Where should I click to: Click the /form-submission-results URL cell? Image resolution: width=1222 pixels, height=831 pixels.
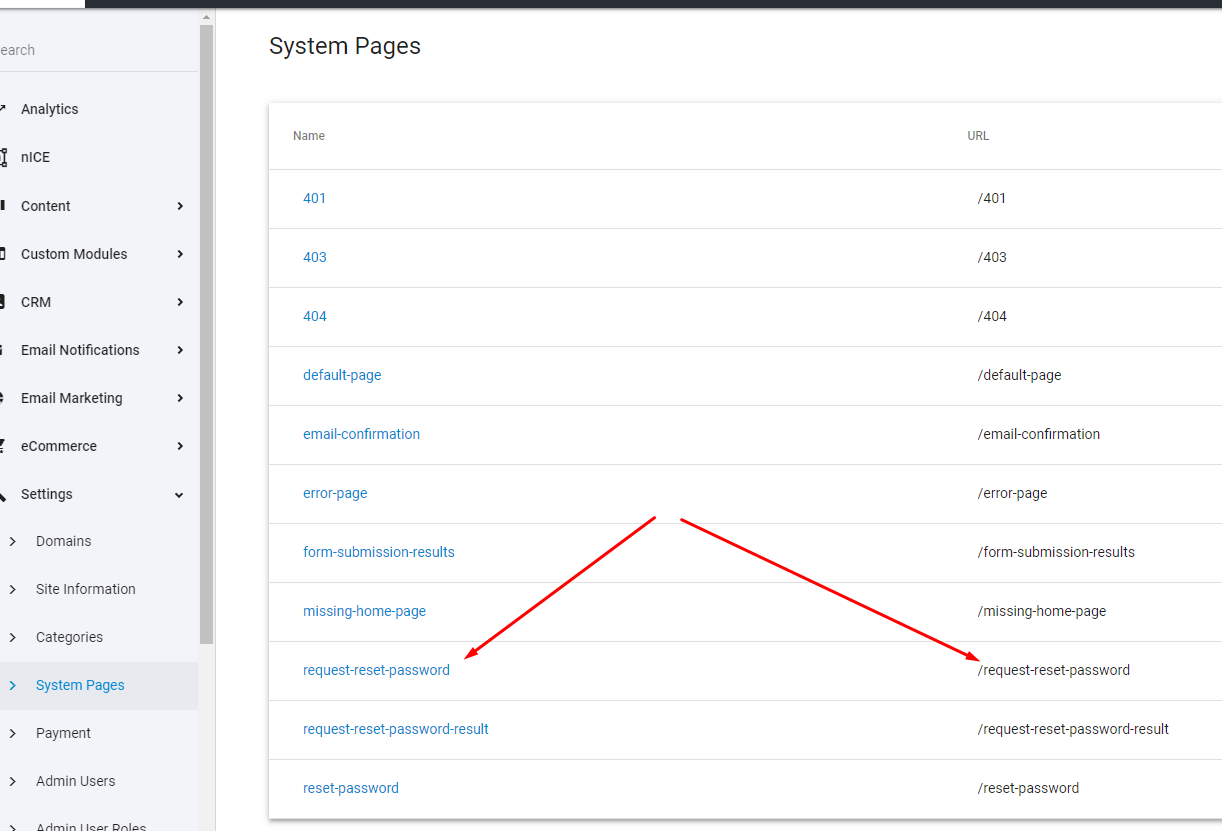(x=1056, y=552)
